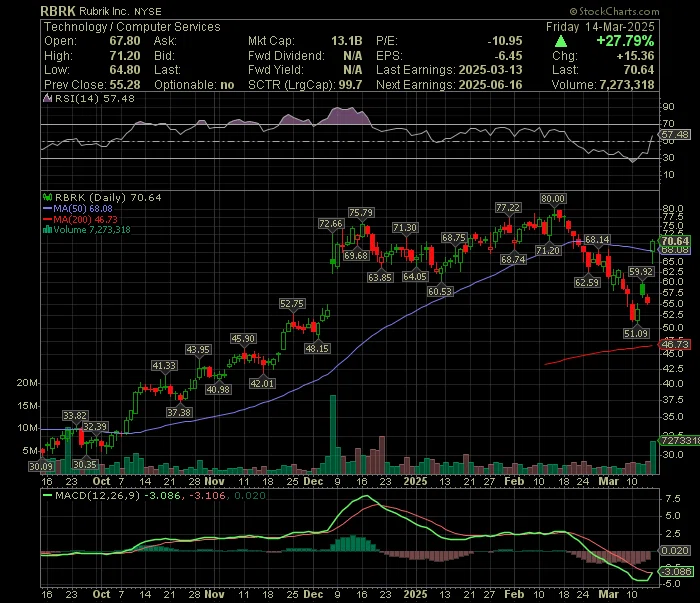The height and width of the screenshot is (603, 700).
Task: Click the P/E value -10.95
Action: coord(505,41)
